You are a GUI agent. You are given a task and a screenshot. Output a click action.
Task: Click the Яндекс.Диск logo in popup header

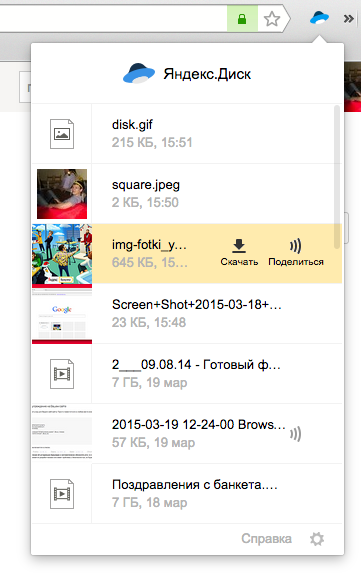click(139, 73)
